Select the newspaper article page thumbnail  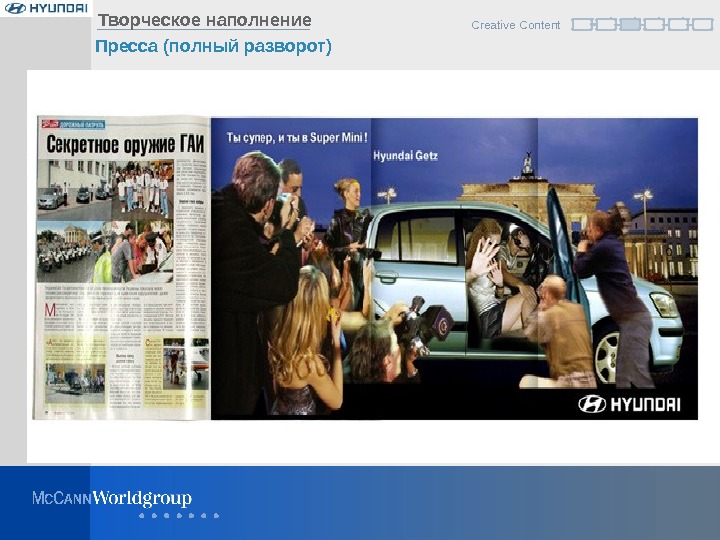pyautogui.click(x=122, y=267)
